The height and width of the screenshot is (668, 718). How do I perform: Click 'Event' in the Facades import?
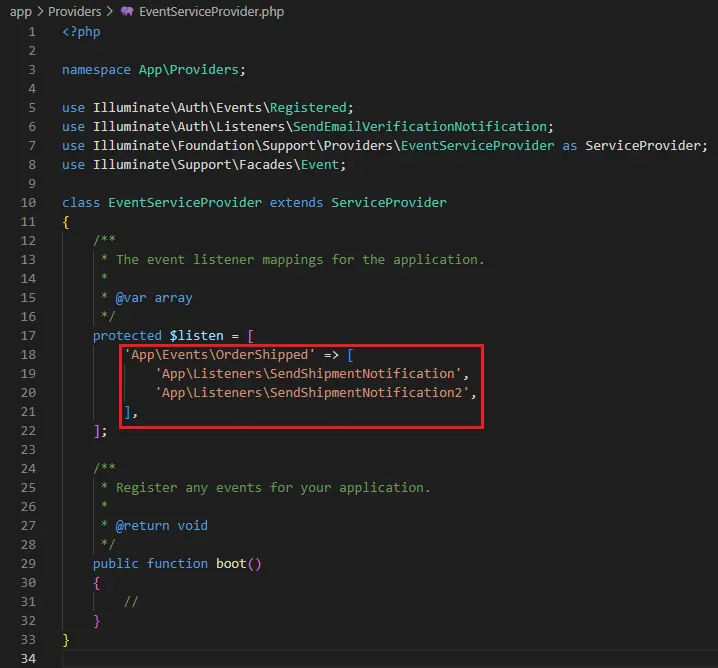click(320, 164)
